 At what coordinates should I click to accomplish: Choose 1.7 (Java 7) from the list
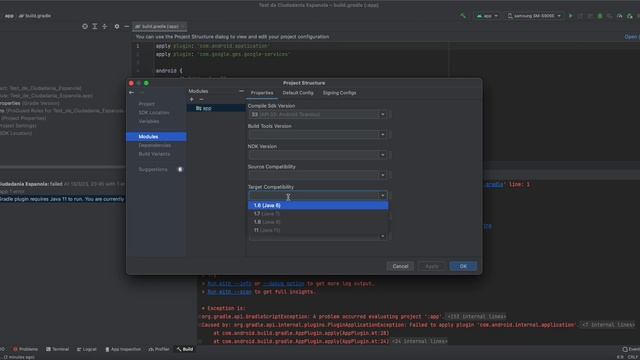[x=318, y=214]
